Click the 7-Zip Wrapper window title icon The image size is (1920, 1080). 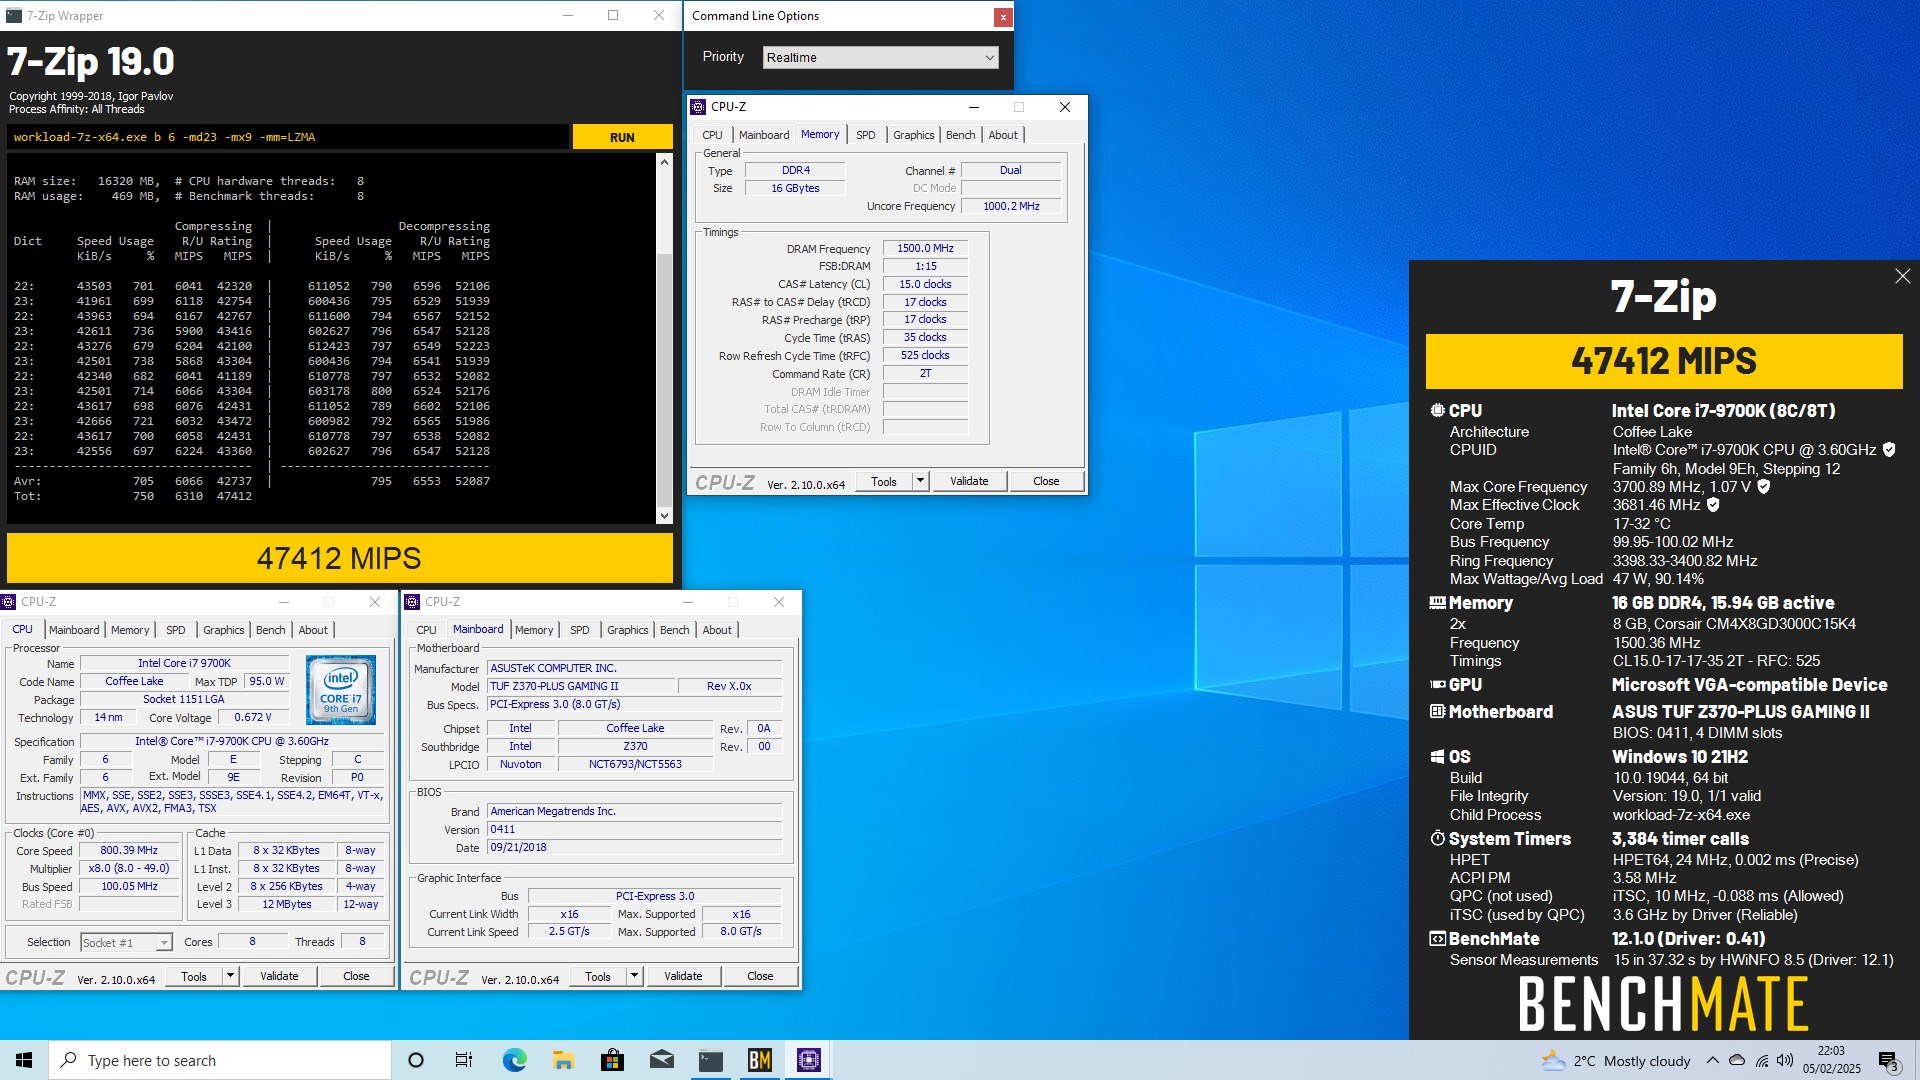(14, 15)
